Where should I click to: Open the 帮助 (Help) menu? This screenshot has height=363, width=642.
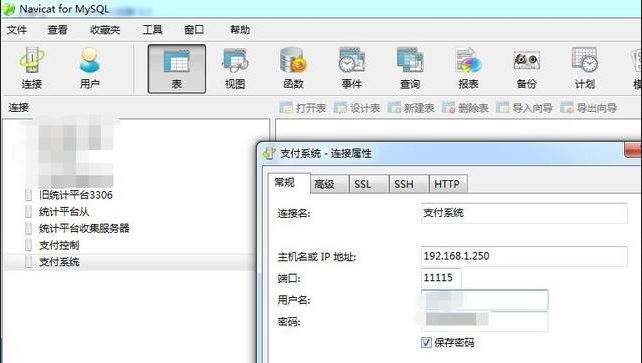pos(240,30)
